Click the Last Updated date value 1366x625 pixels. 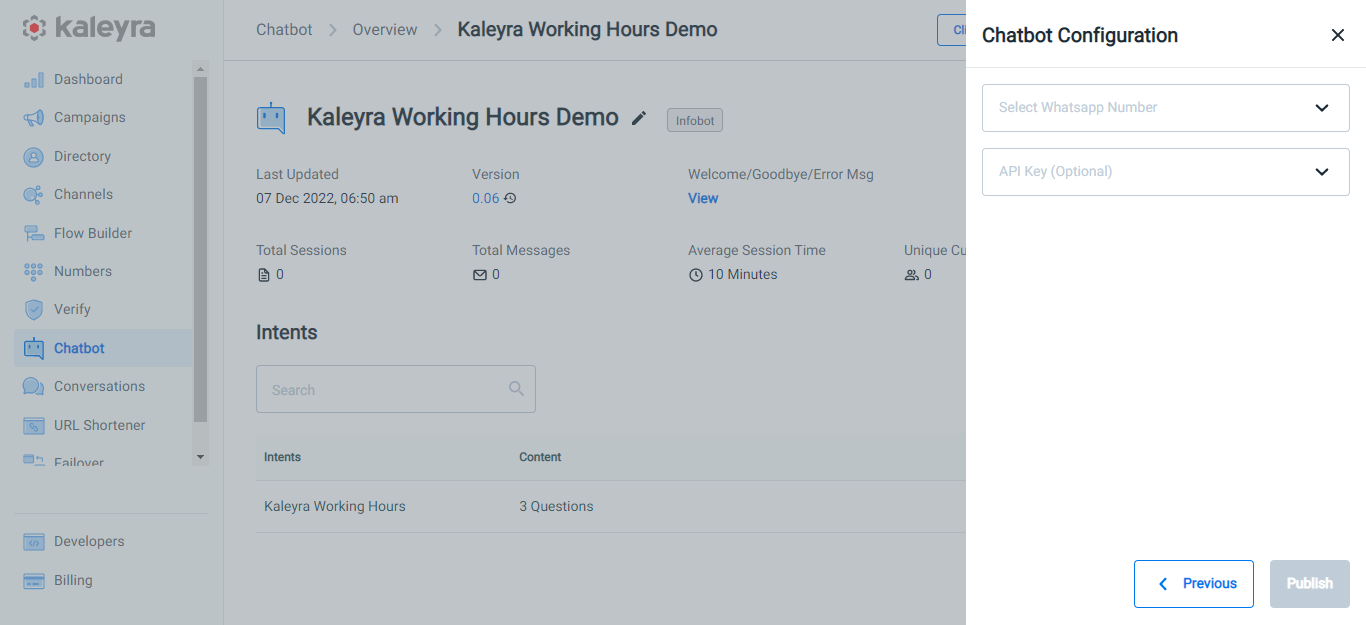(327, 198)
